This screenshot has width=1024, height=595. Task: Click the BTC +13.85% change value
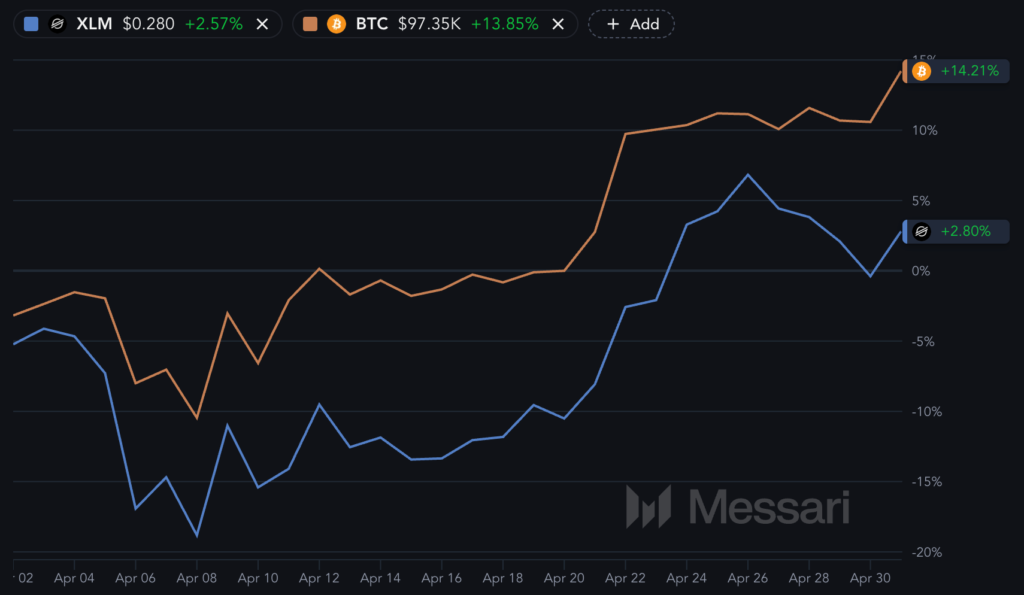coord(505,24)
